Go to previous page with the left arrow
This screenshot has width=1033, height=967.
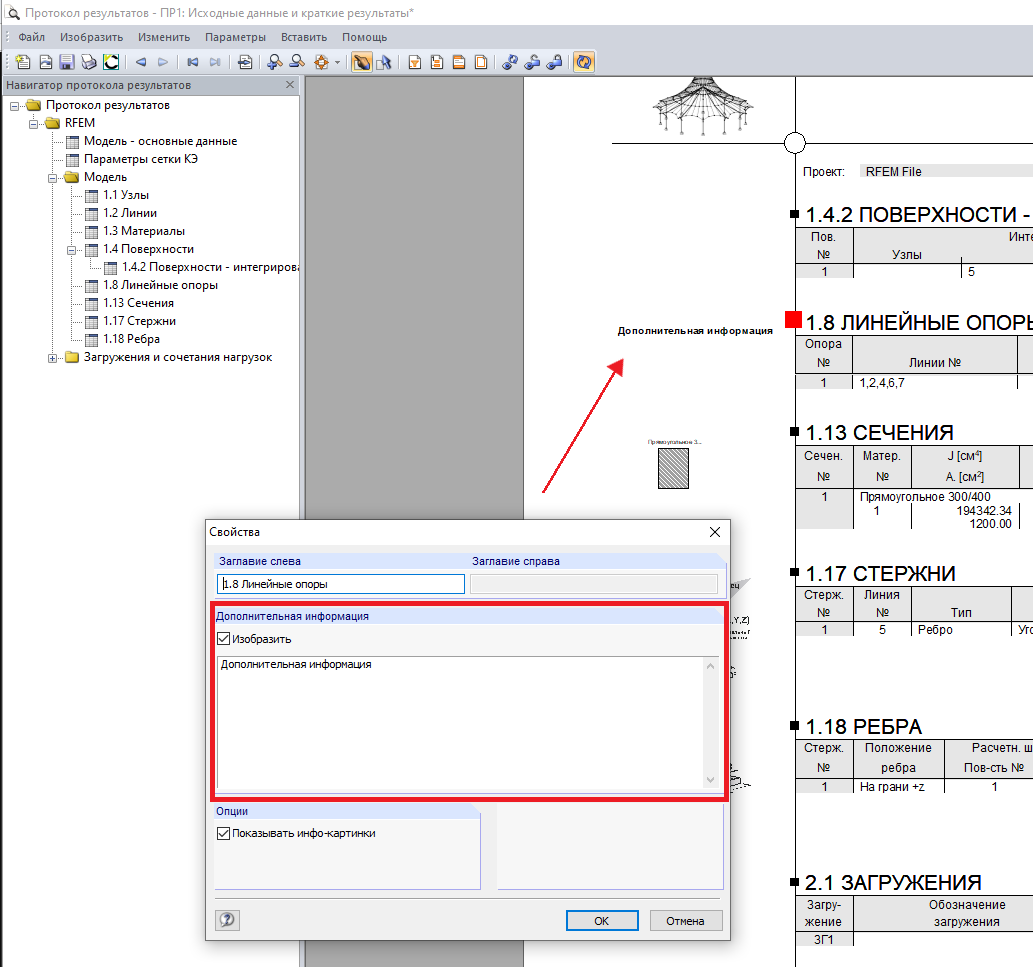[x=141, y=62]
